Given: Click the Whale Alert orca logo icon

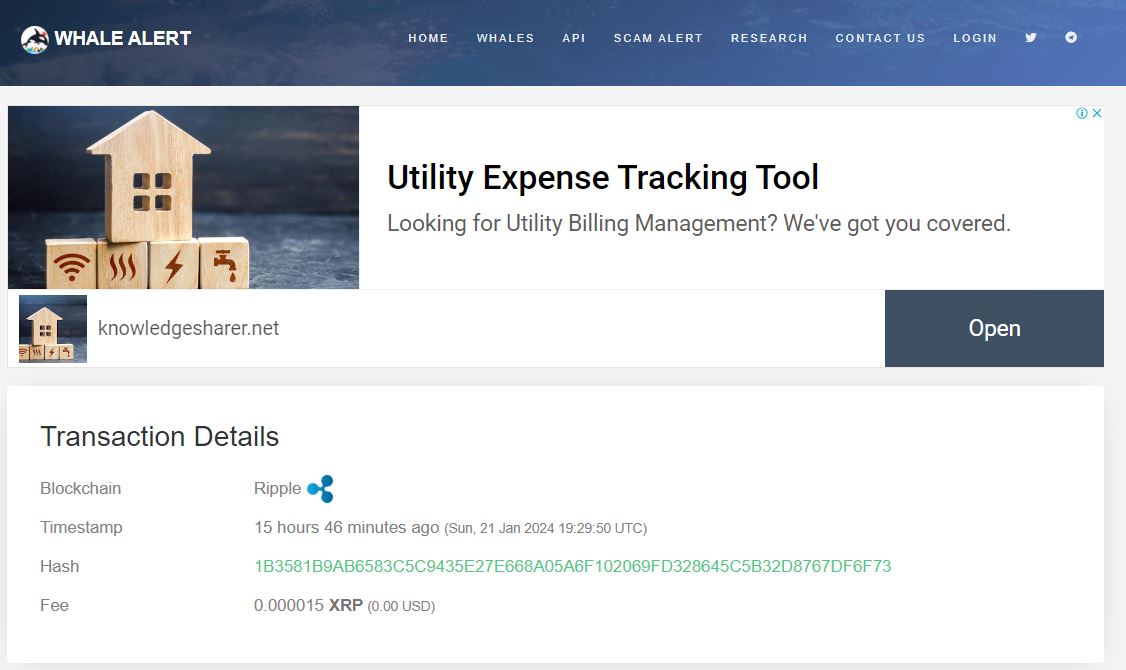Looking at the screenshot, I should (34, 39).
